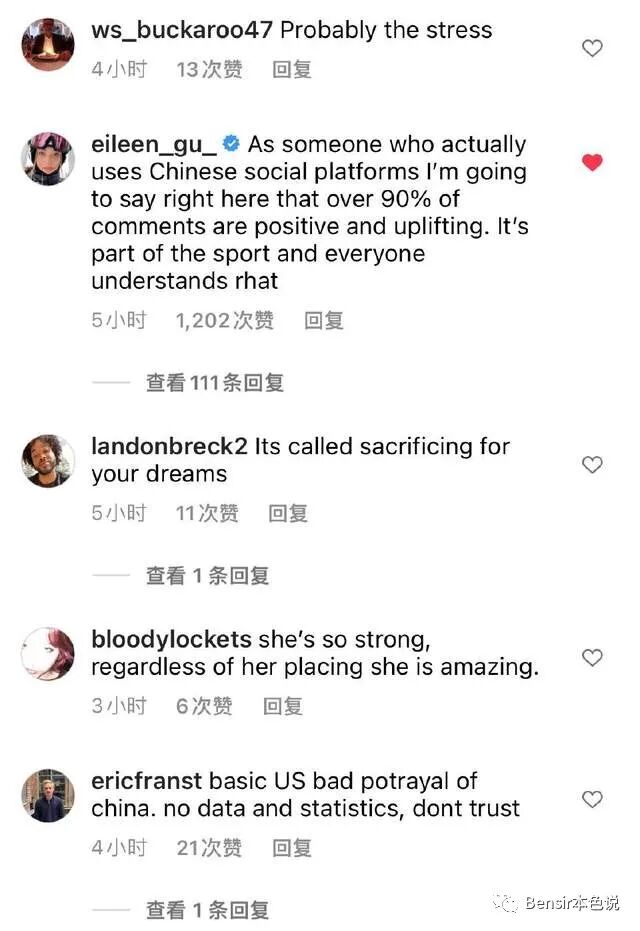Screen dimensions: 640x931
Task: Expand 1 reply under landonbreck2 comment
Action: 207,575
